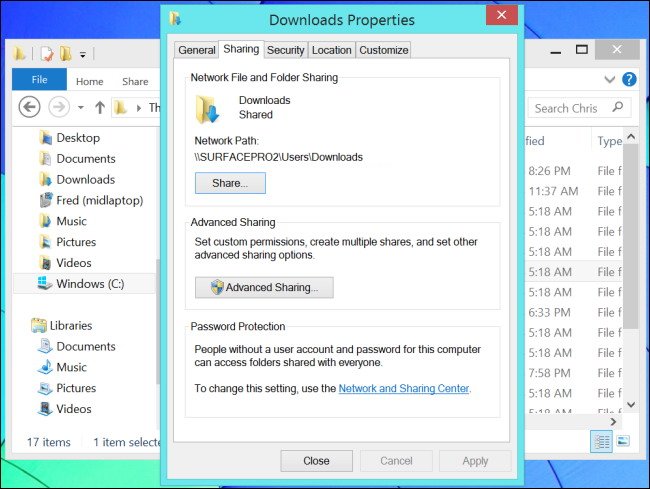Open Advanced Sharing settings
The height and width of the screenshot is (489, 650).
(264, 288)
